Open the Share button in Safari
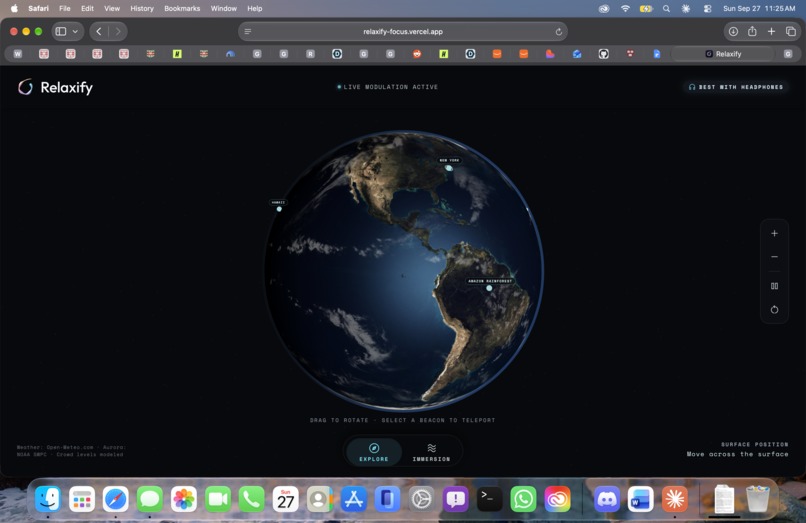The height and width of the screenshot is (523, 806). (752, 31)
